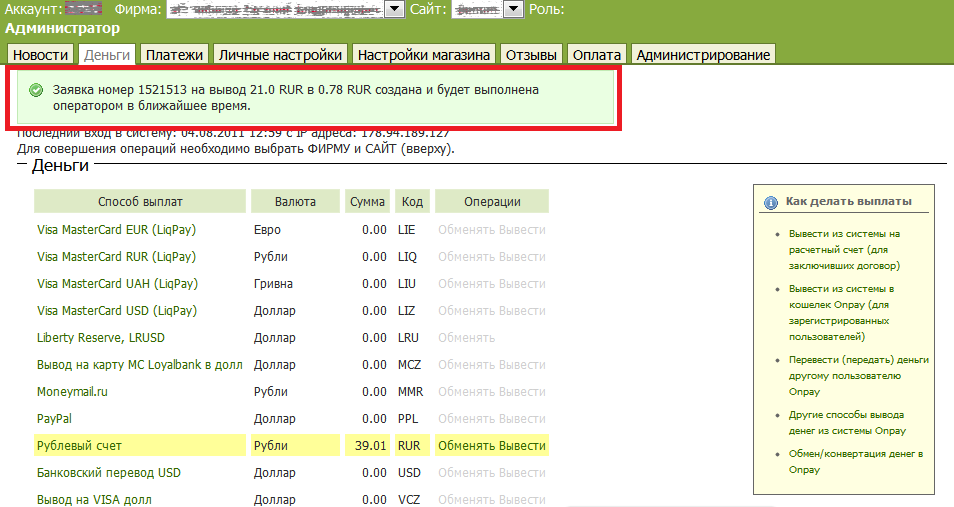
Task: Open the Фирма dropdown arrow
Action: coord(394,9)
